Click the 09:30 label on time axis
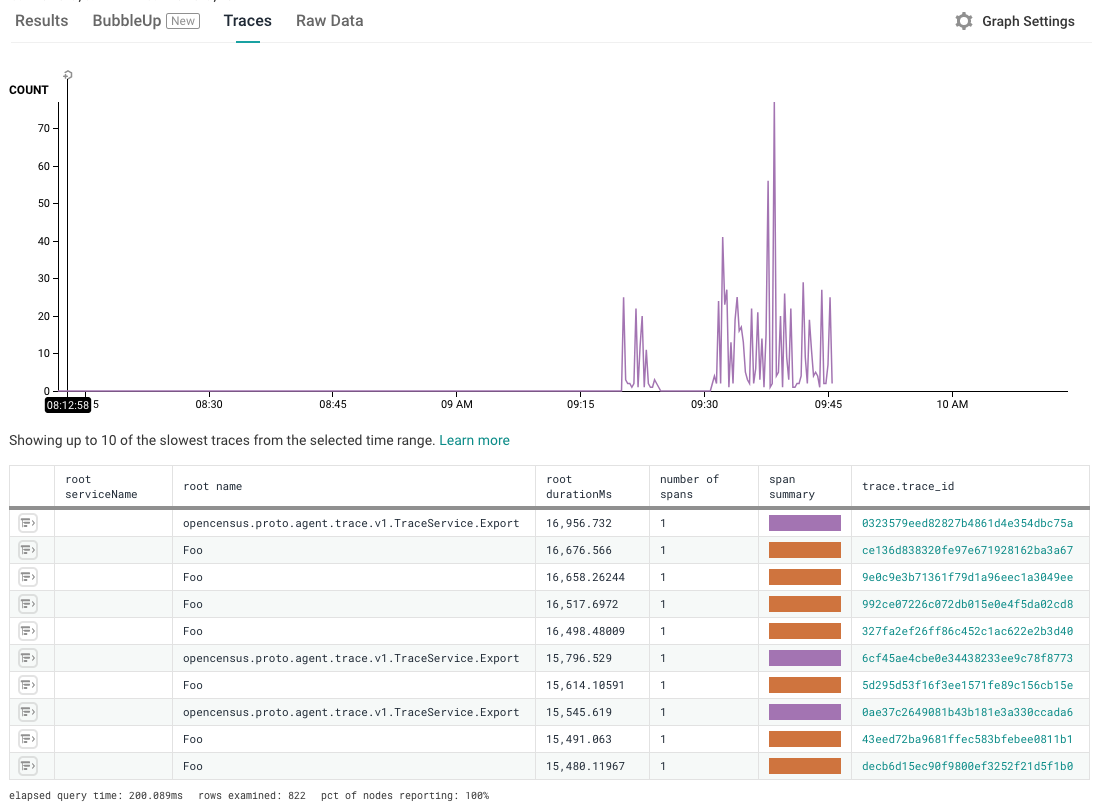The width and height of the screenshot is (1110, 808). (704, 404)
